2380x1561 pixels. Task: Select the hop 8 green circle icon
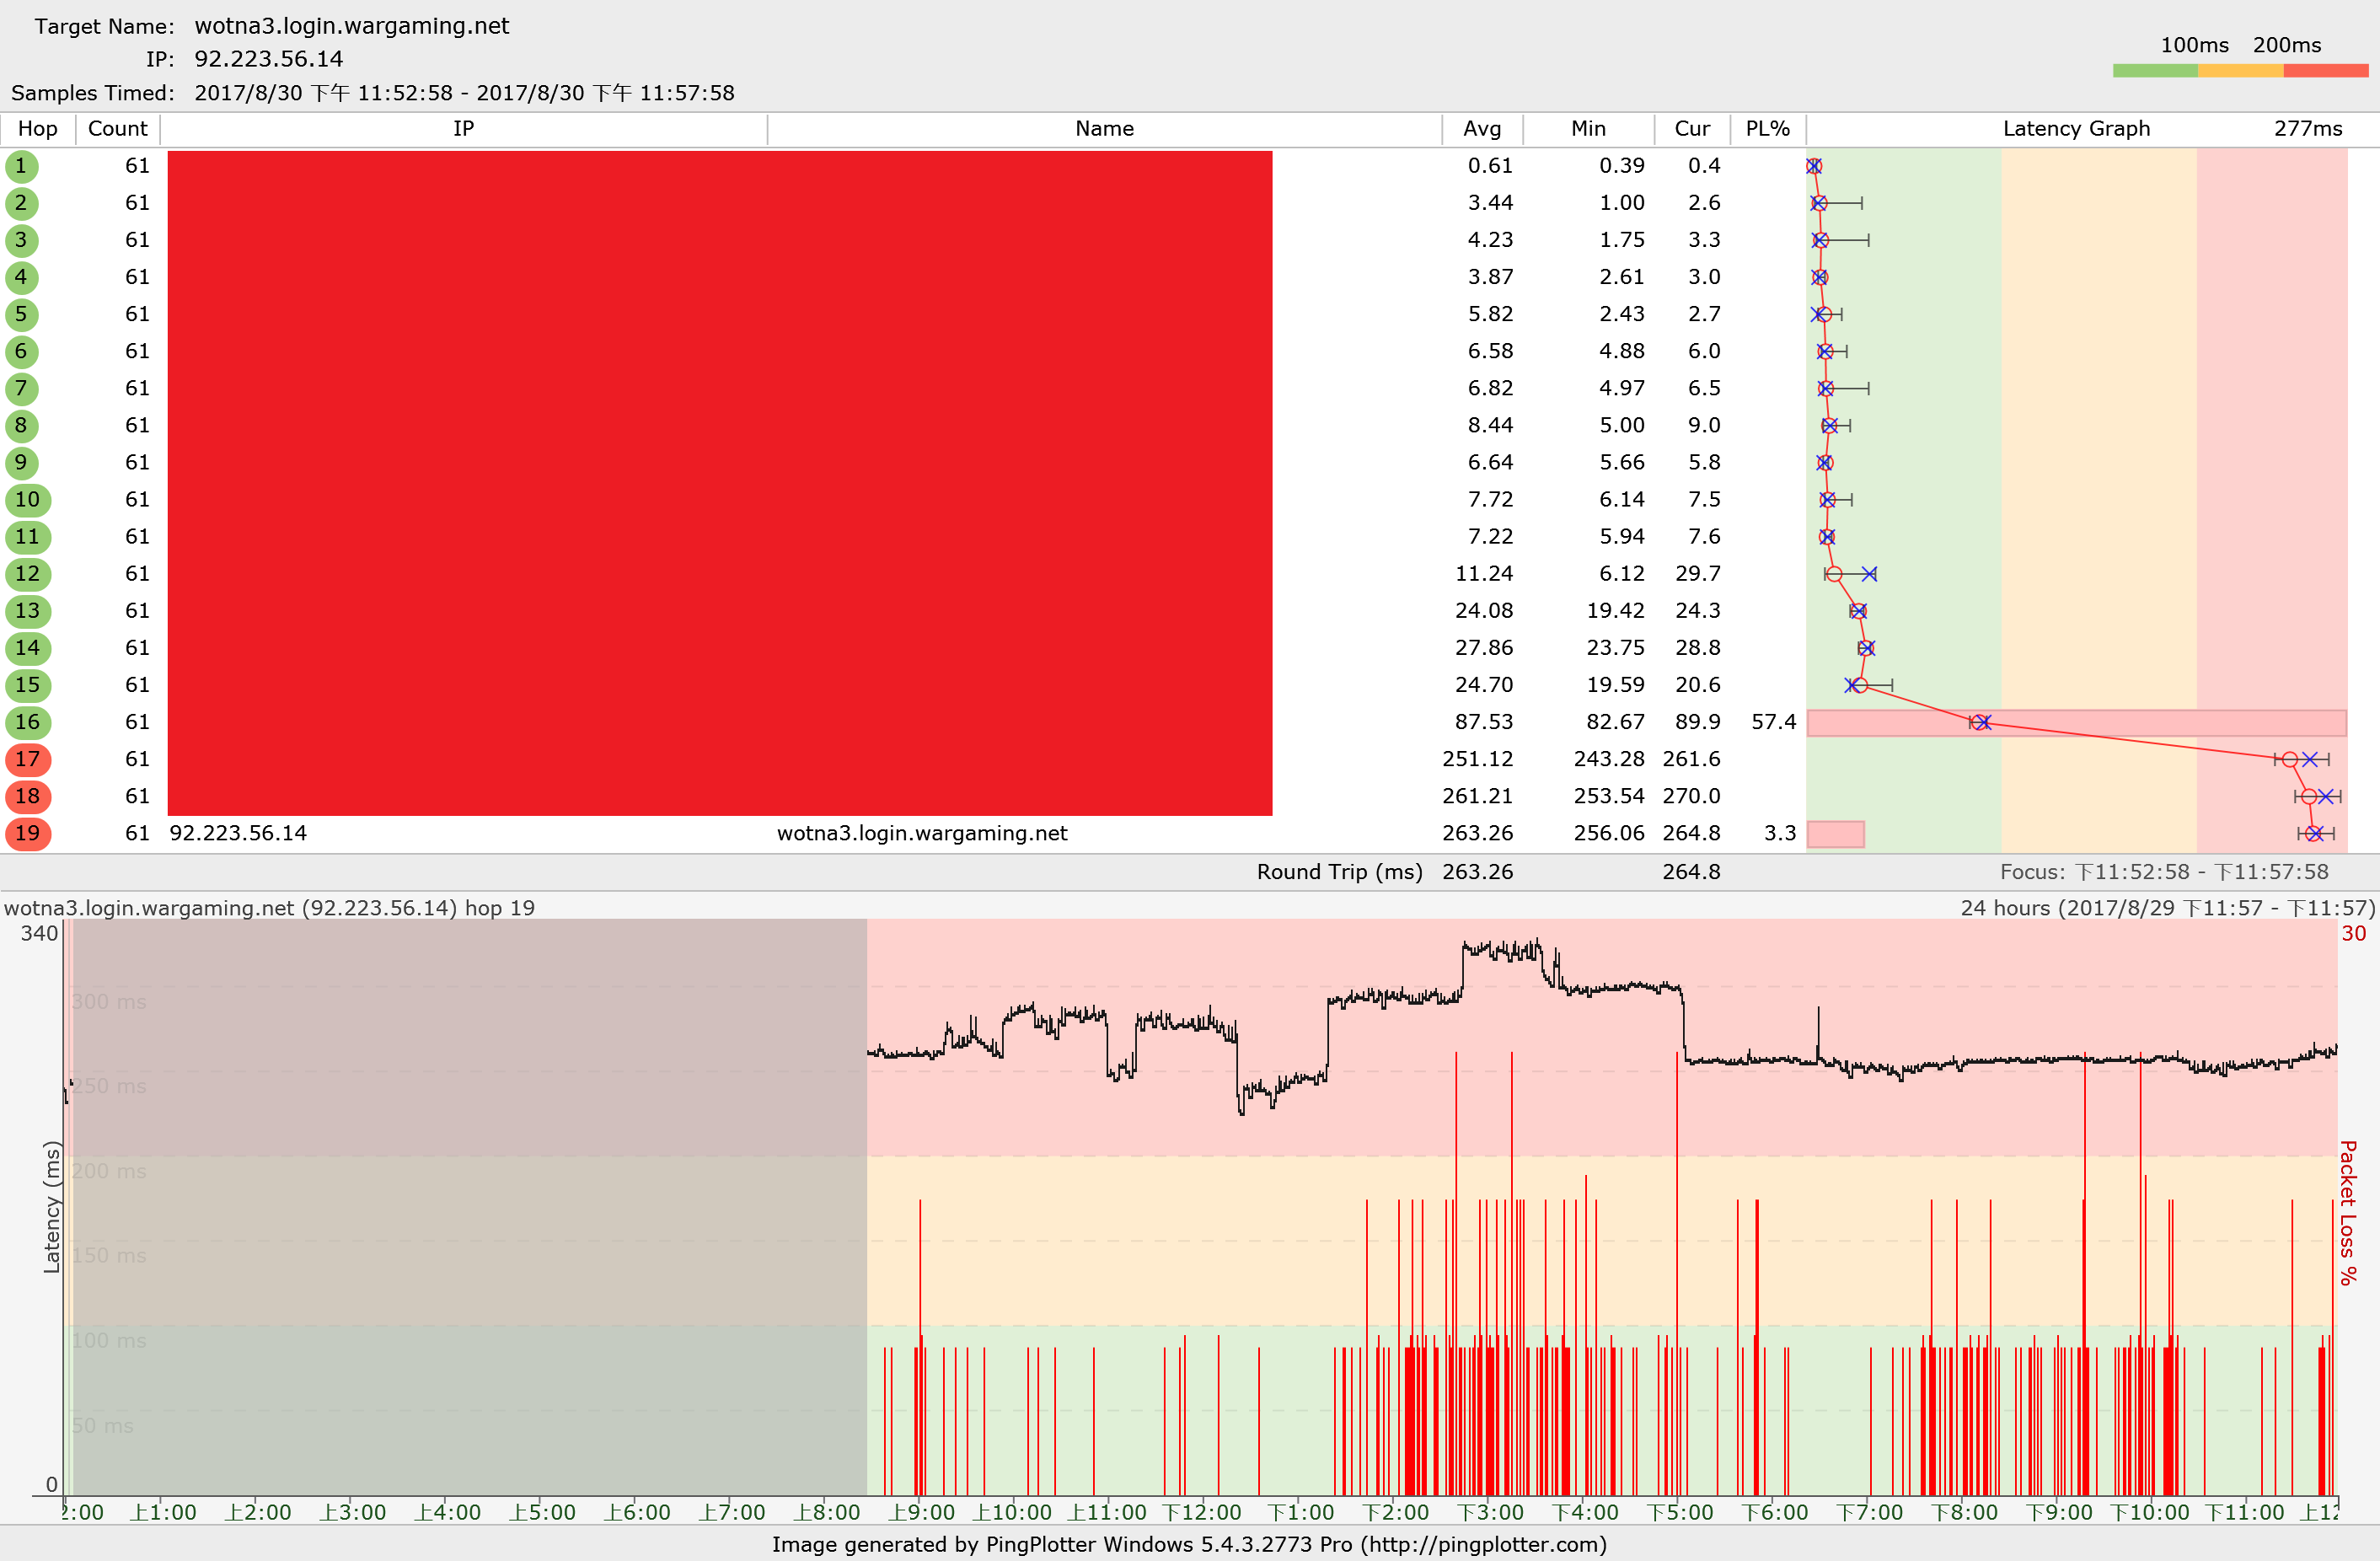coord(21,426)
